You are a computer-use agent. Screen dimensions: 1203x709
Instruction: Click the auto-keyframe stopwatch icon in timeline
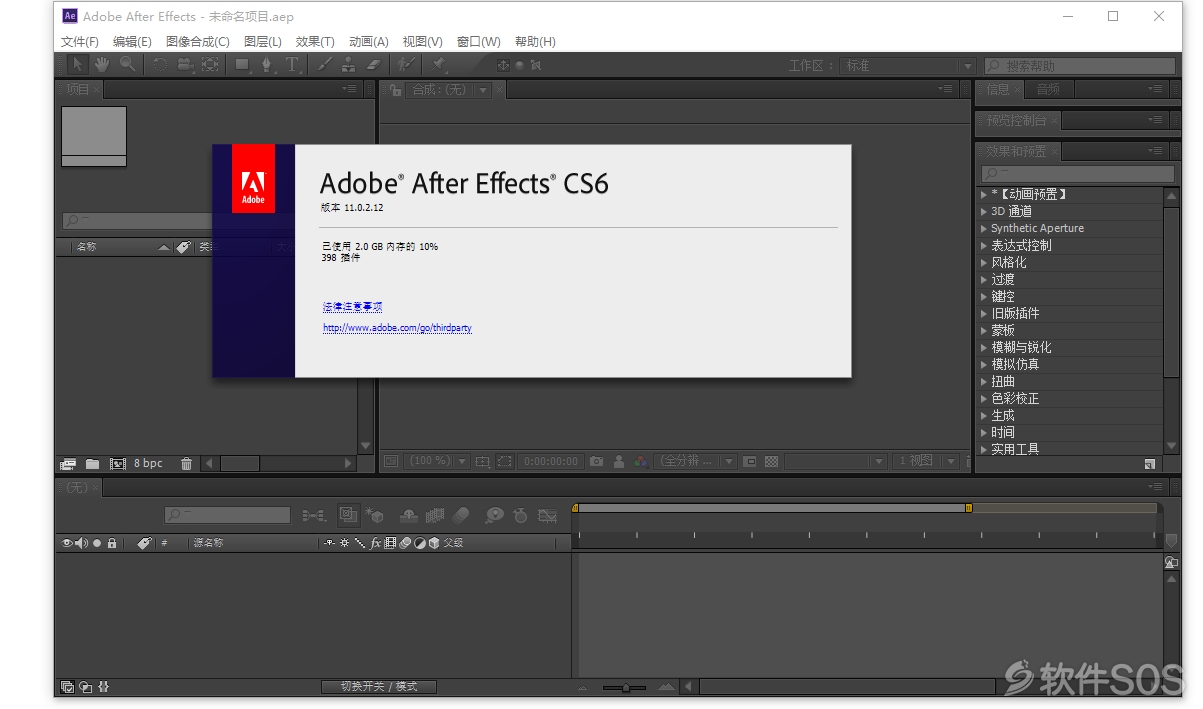click(x=520, y=516)
